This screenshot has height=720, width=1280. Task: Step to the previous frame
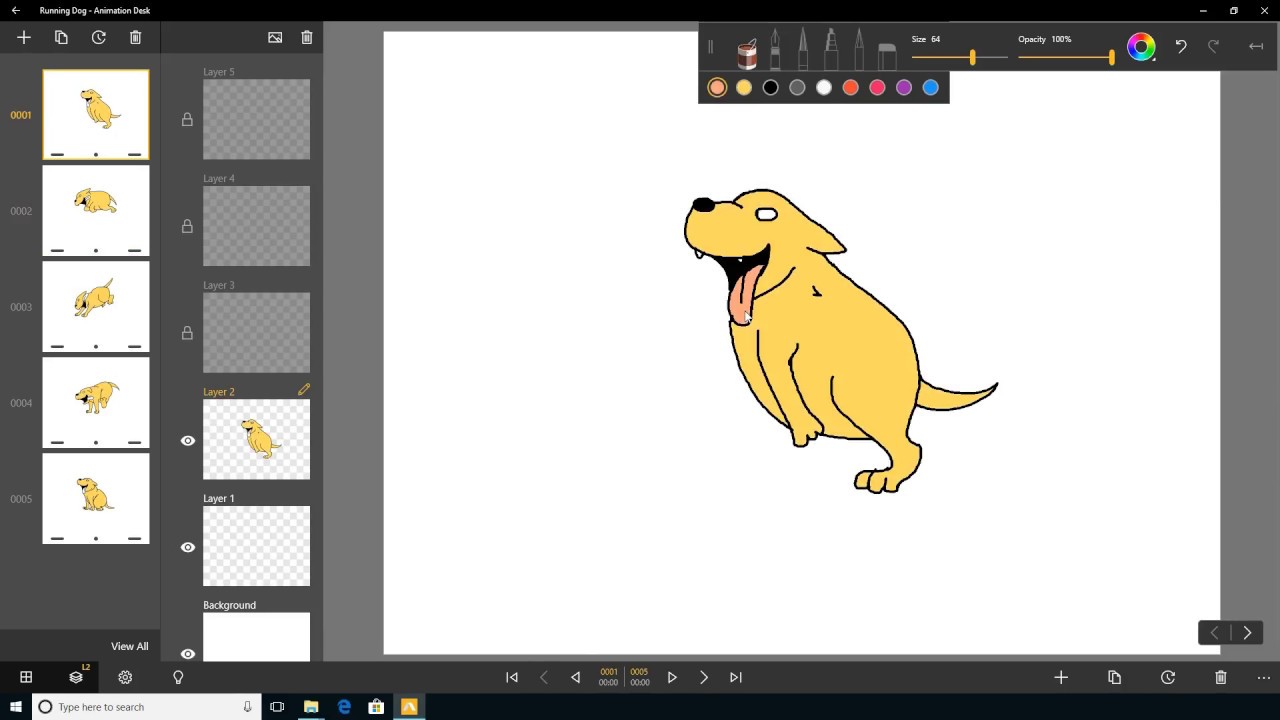point(544,677)
